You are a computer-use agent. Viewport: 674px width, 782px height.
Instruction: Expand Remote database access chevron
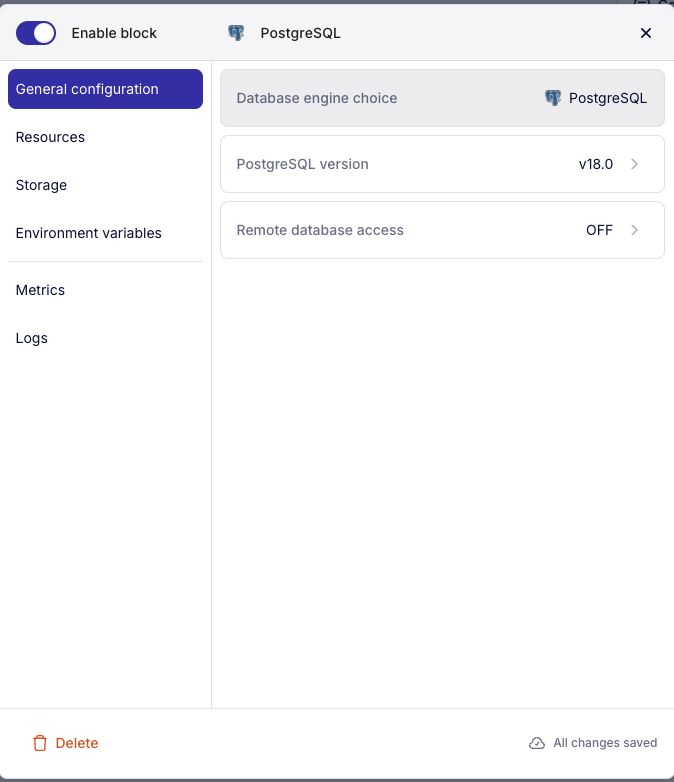click(635, 230)
